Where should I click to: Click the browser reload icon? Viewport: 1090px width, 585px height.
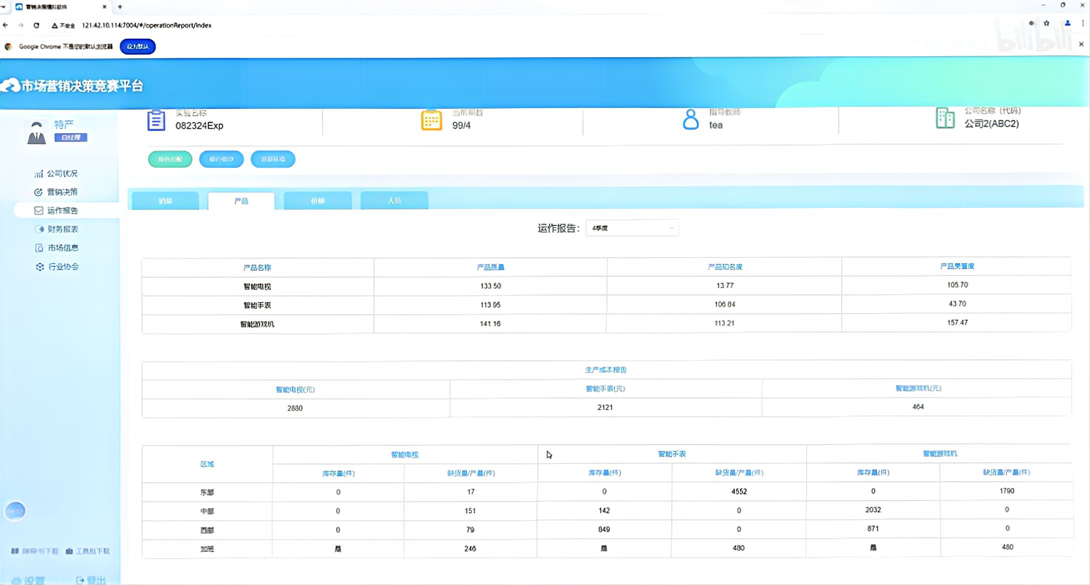pos(36,25)
